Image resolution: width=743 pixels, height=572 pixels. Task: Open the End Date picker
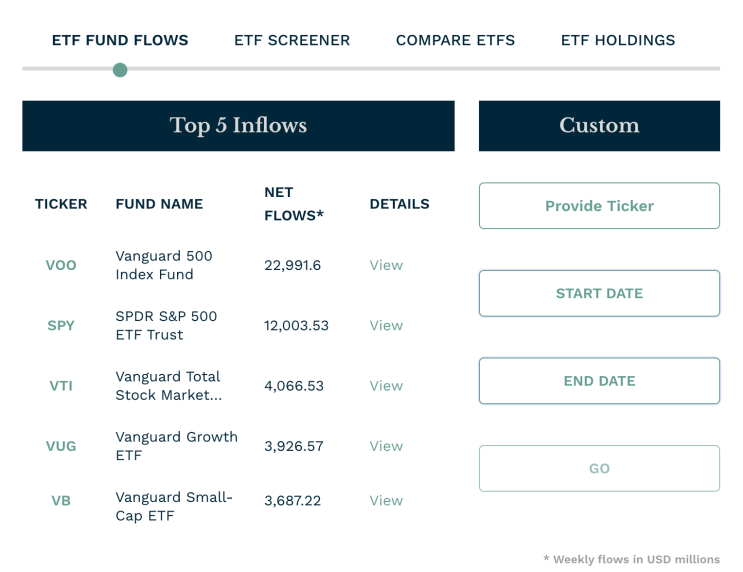pos(599,381)
